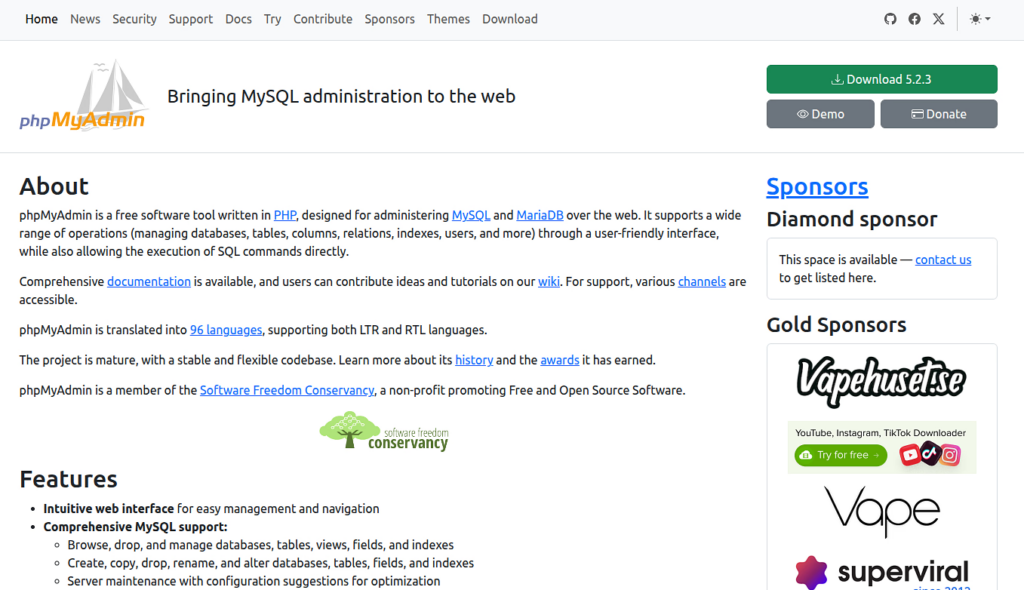The image size is (1024, 590).
Task: Open phpMyAdmin's X profile via the X icon
Action: (x=938, y=18)
